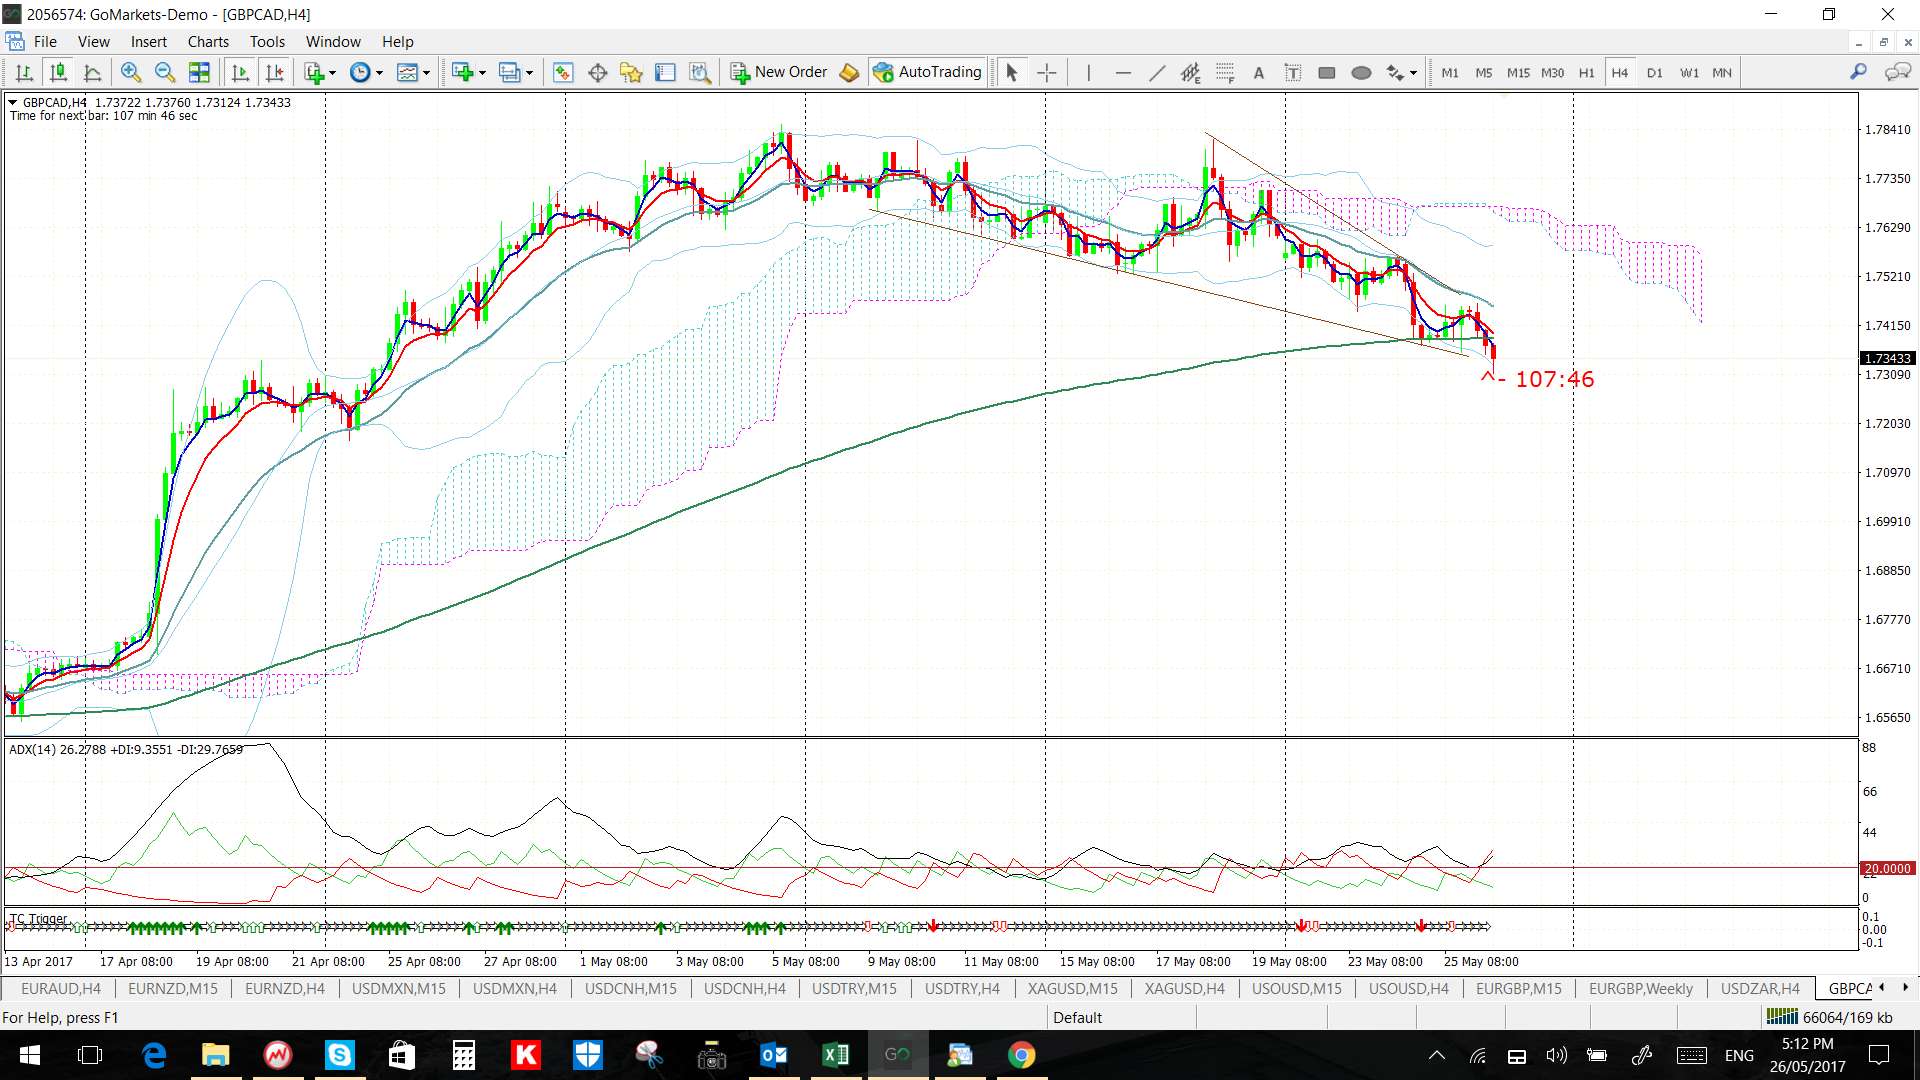Open Excel from the taskbar
1920x1080 pixels.
pos(835,1055)
